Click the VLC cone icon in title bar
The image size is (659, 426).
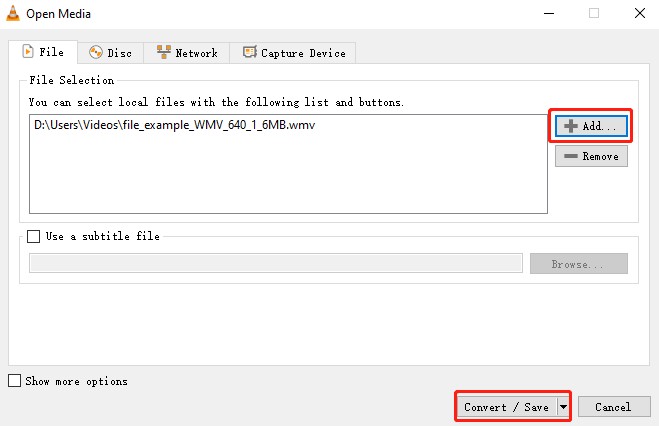coord(12,12)
